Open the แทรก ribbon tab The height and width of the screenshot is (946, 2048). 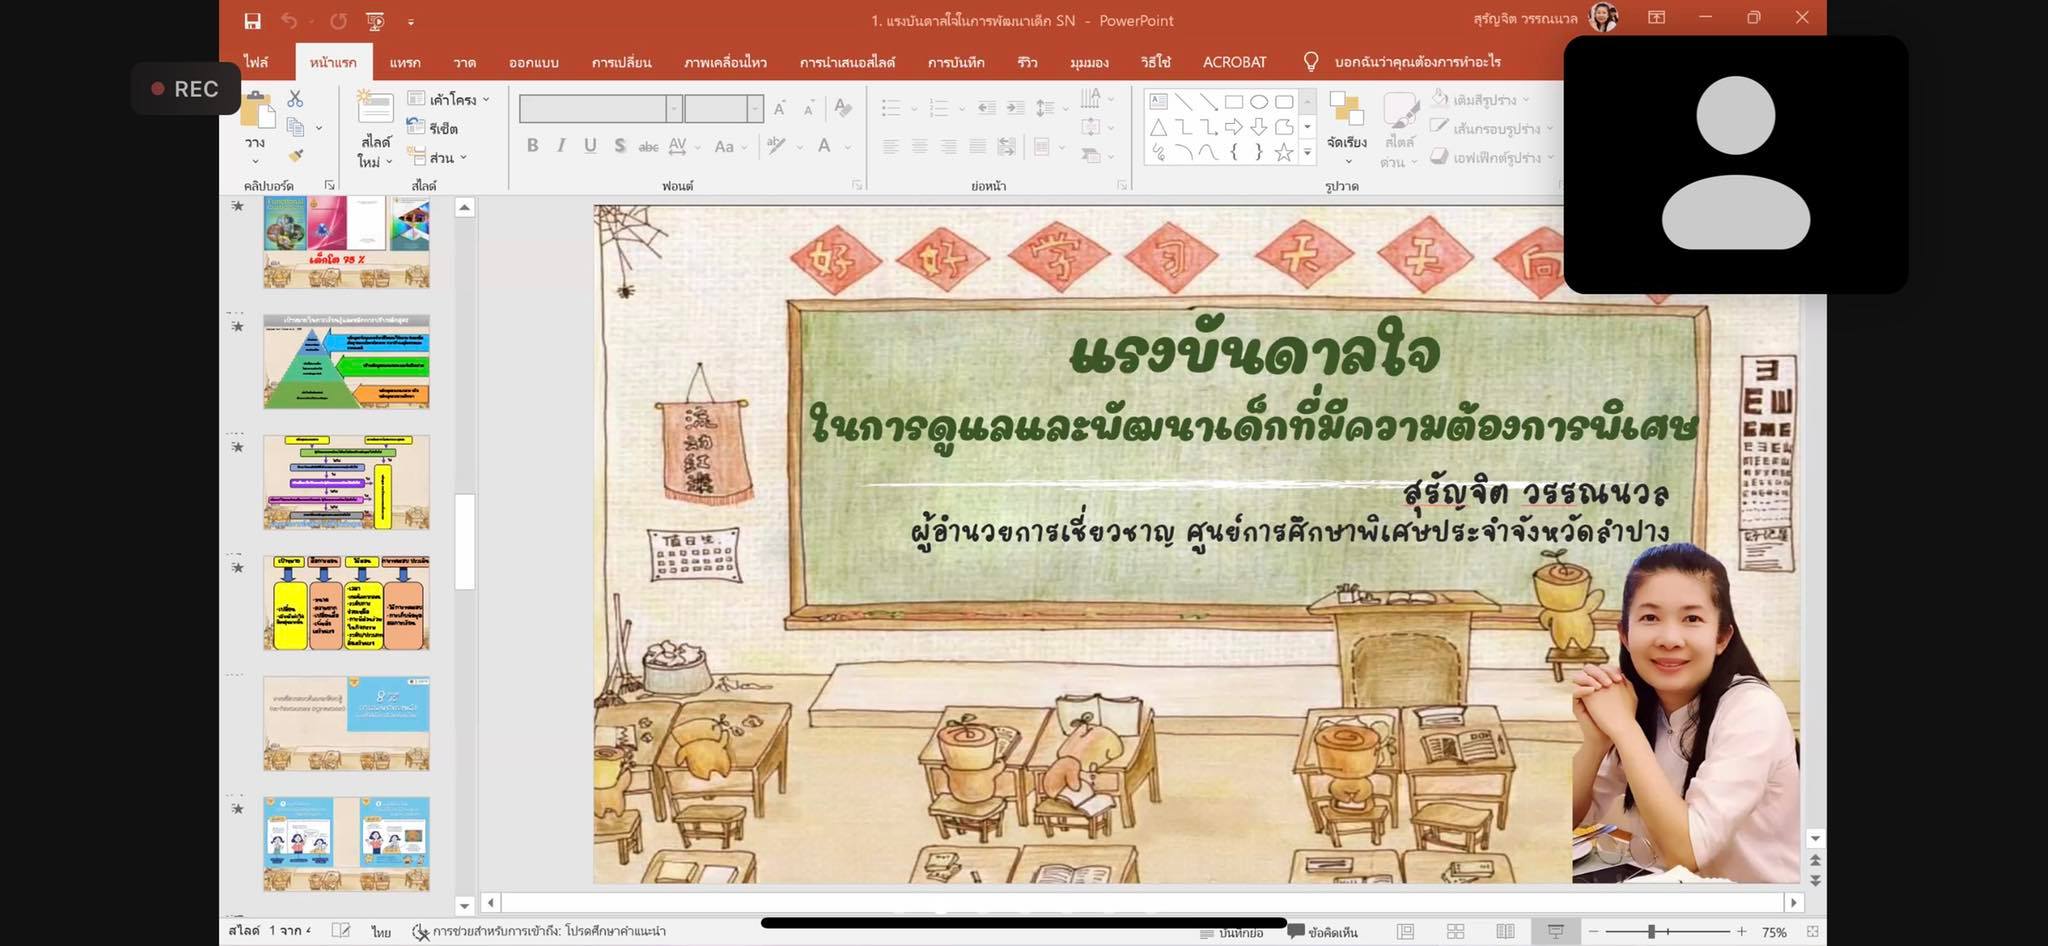405,62
